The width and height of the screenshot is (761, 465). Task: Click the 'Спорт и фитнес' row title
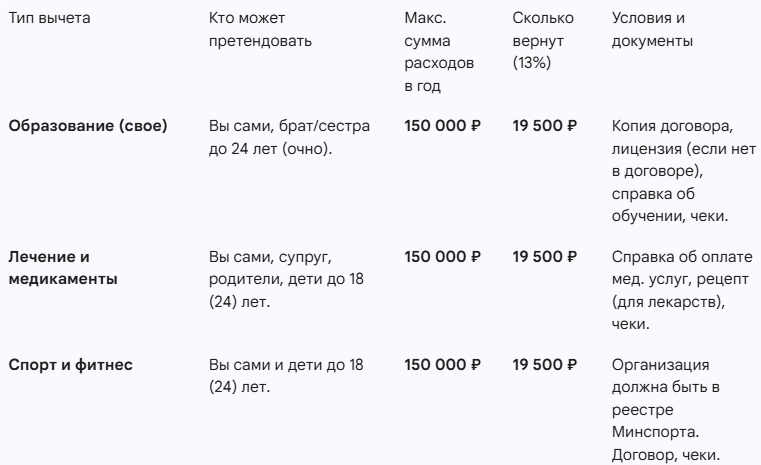pyautogui.click(x=70, y=365)
